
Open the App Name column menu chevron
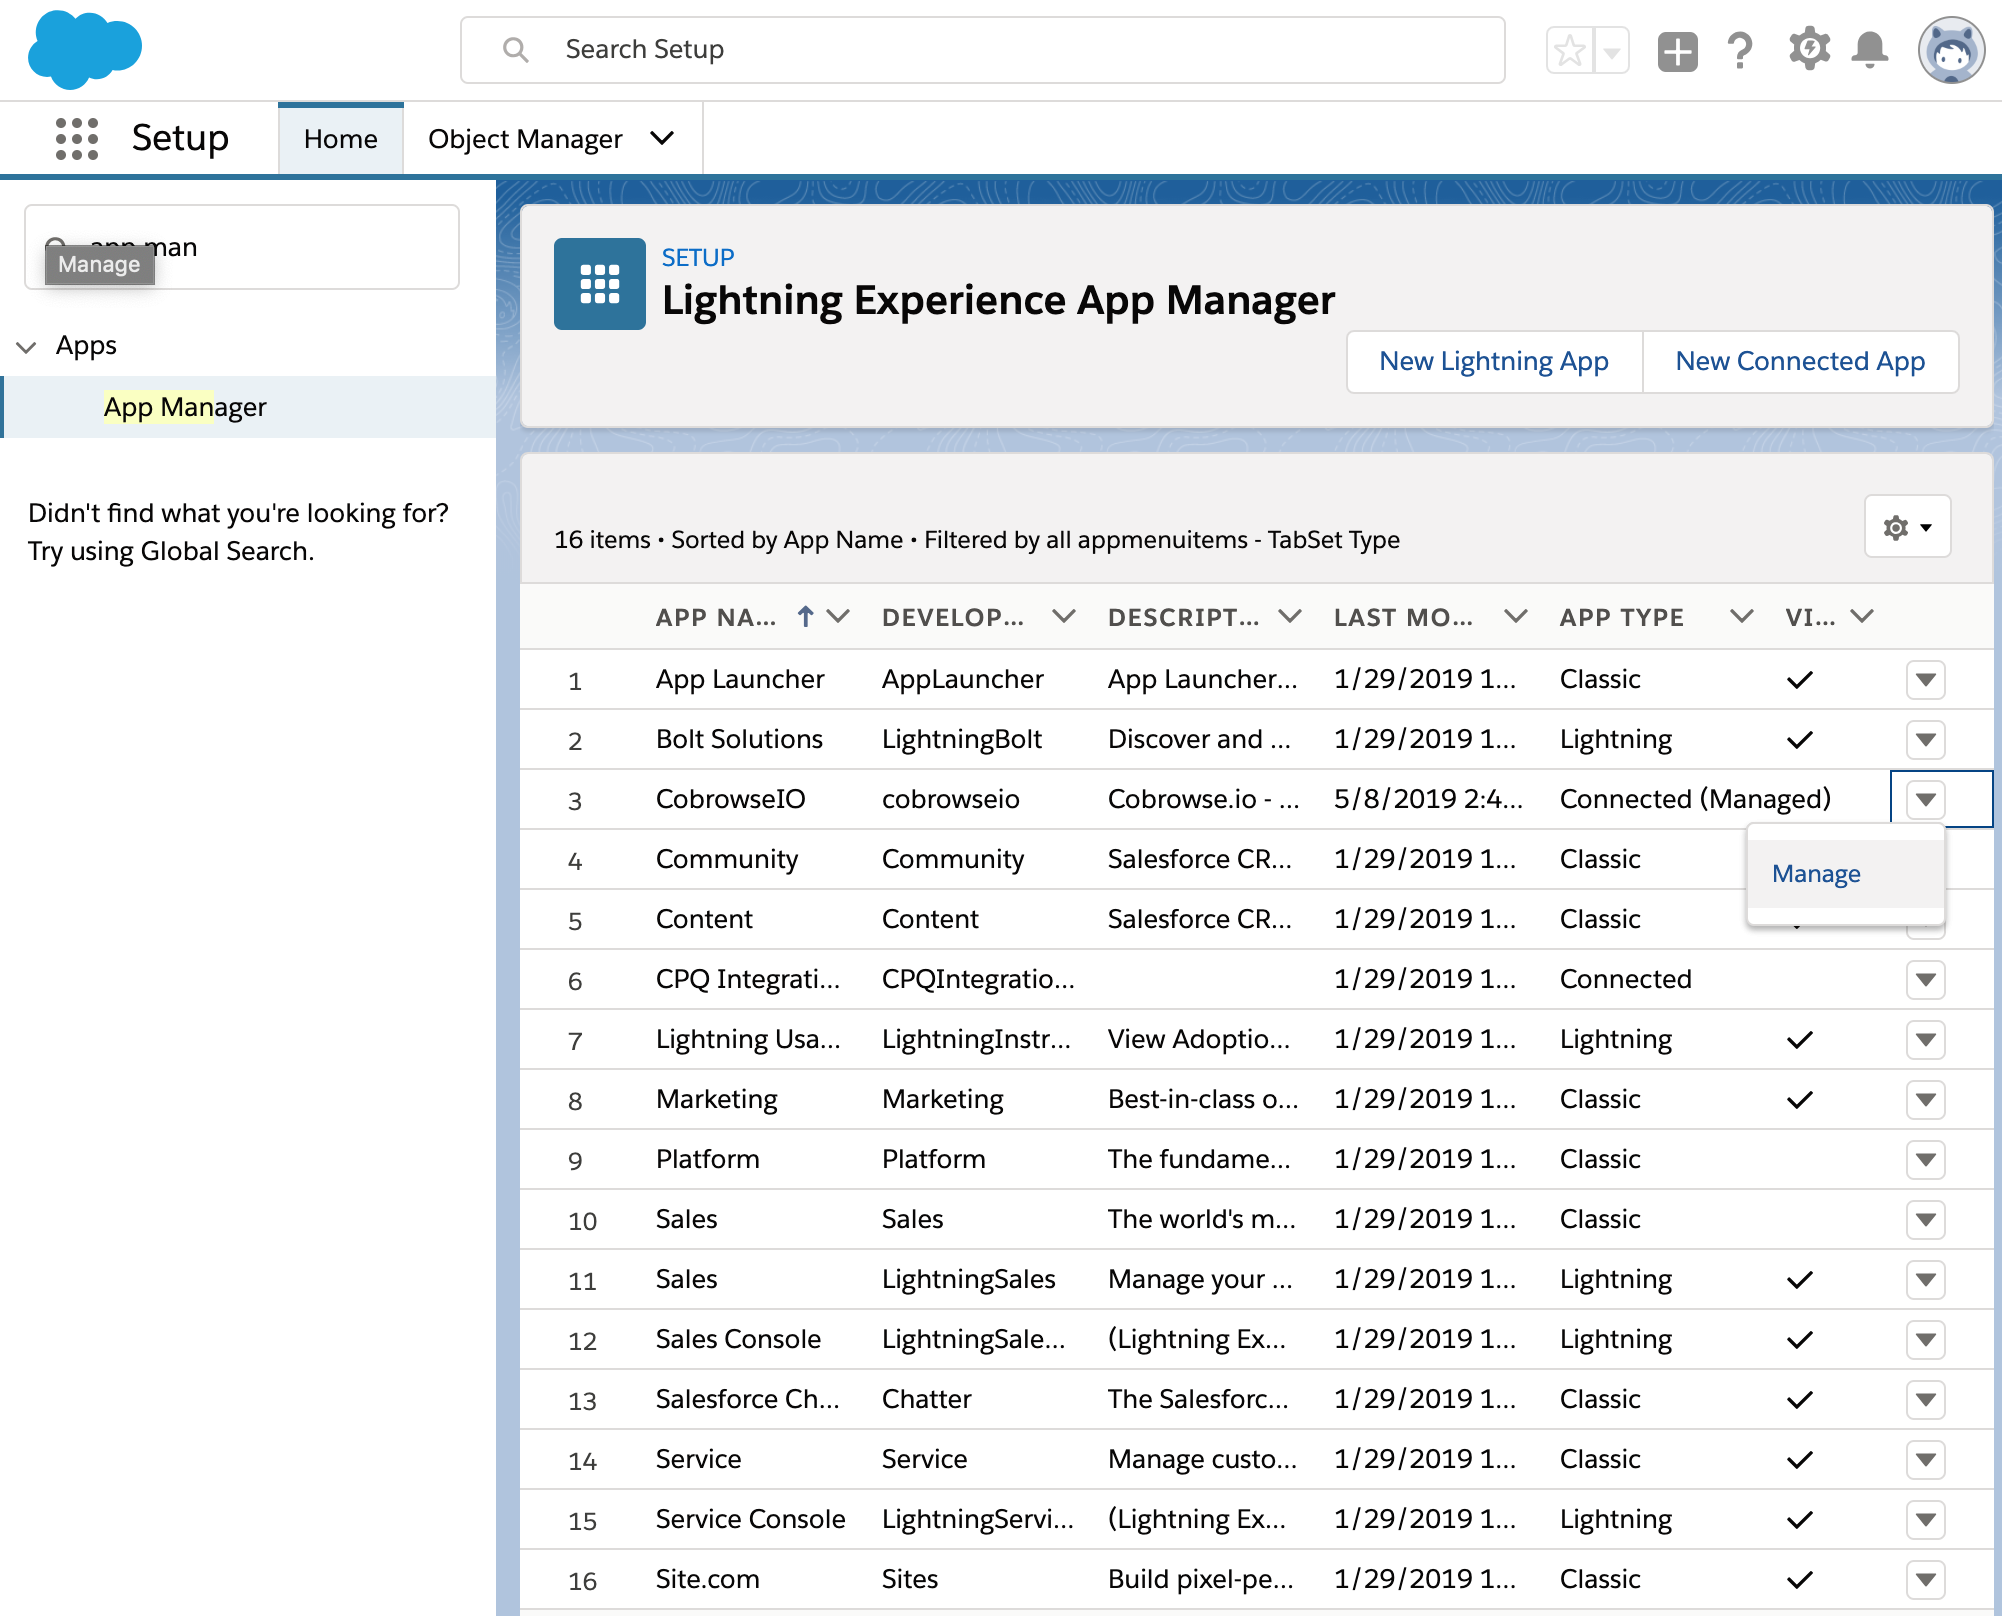coord(838,616)
